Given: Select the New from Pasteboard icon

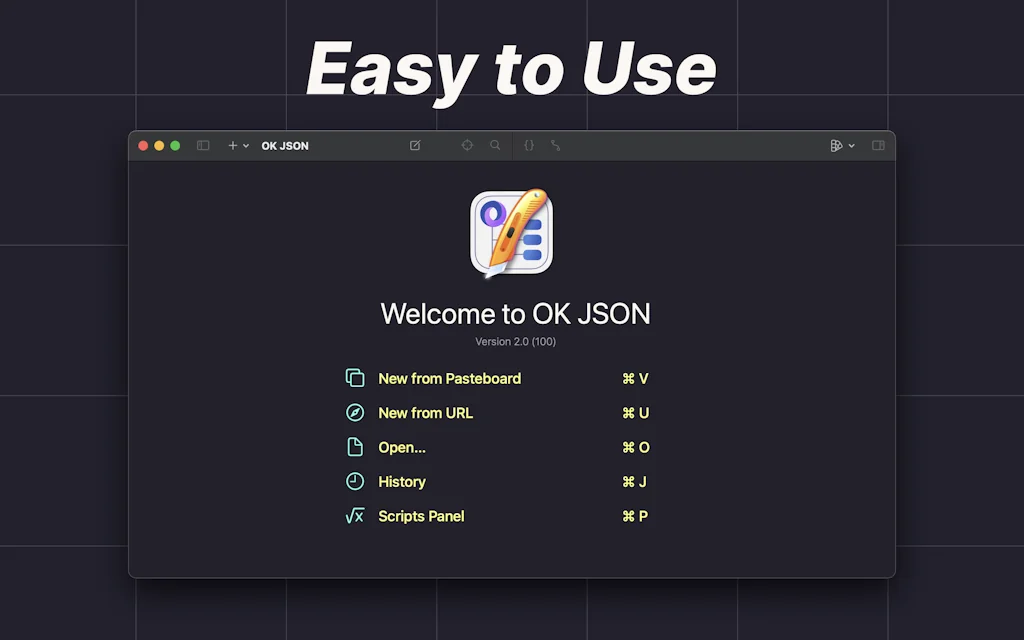Looking at the screenshot, I should pos(355,378).
